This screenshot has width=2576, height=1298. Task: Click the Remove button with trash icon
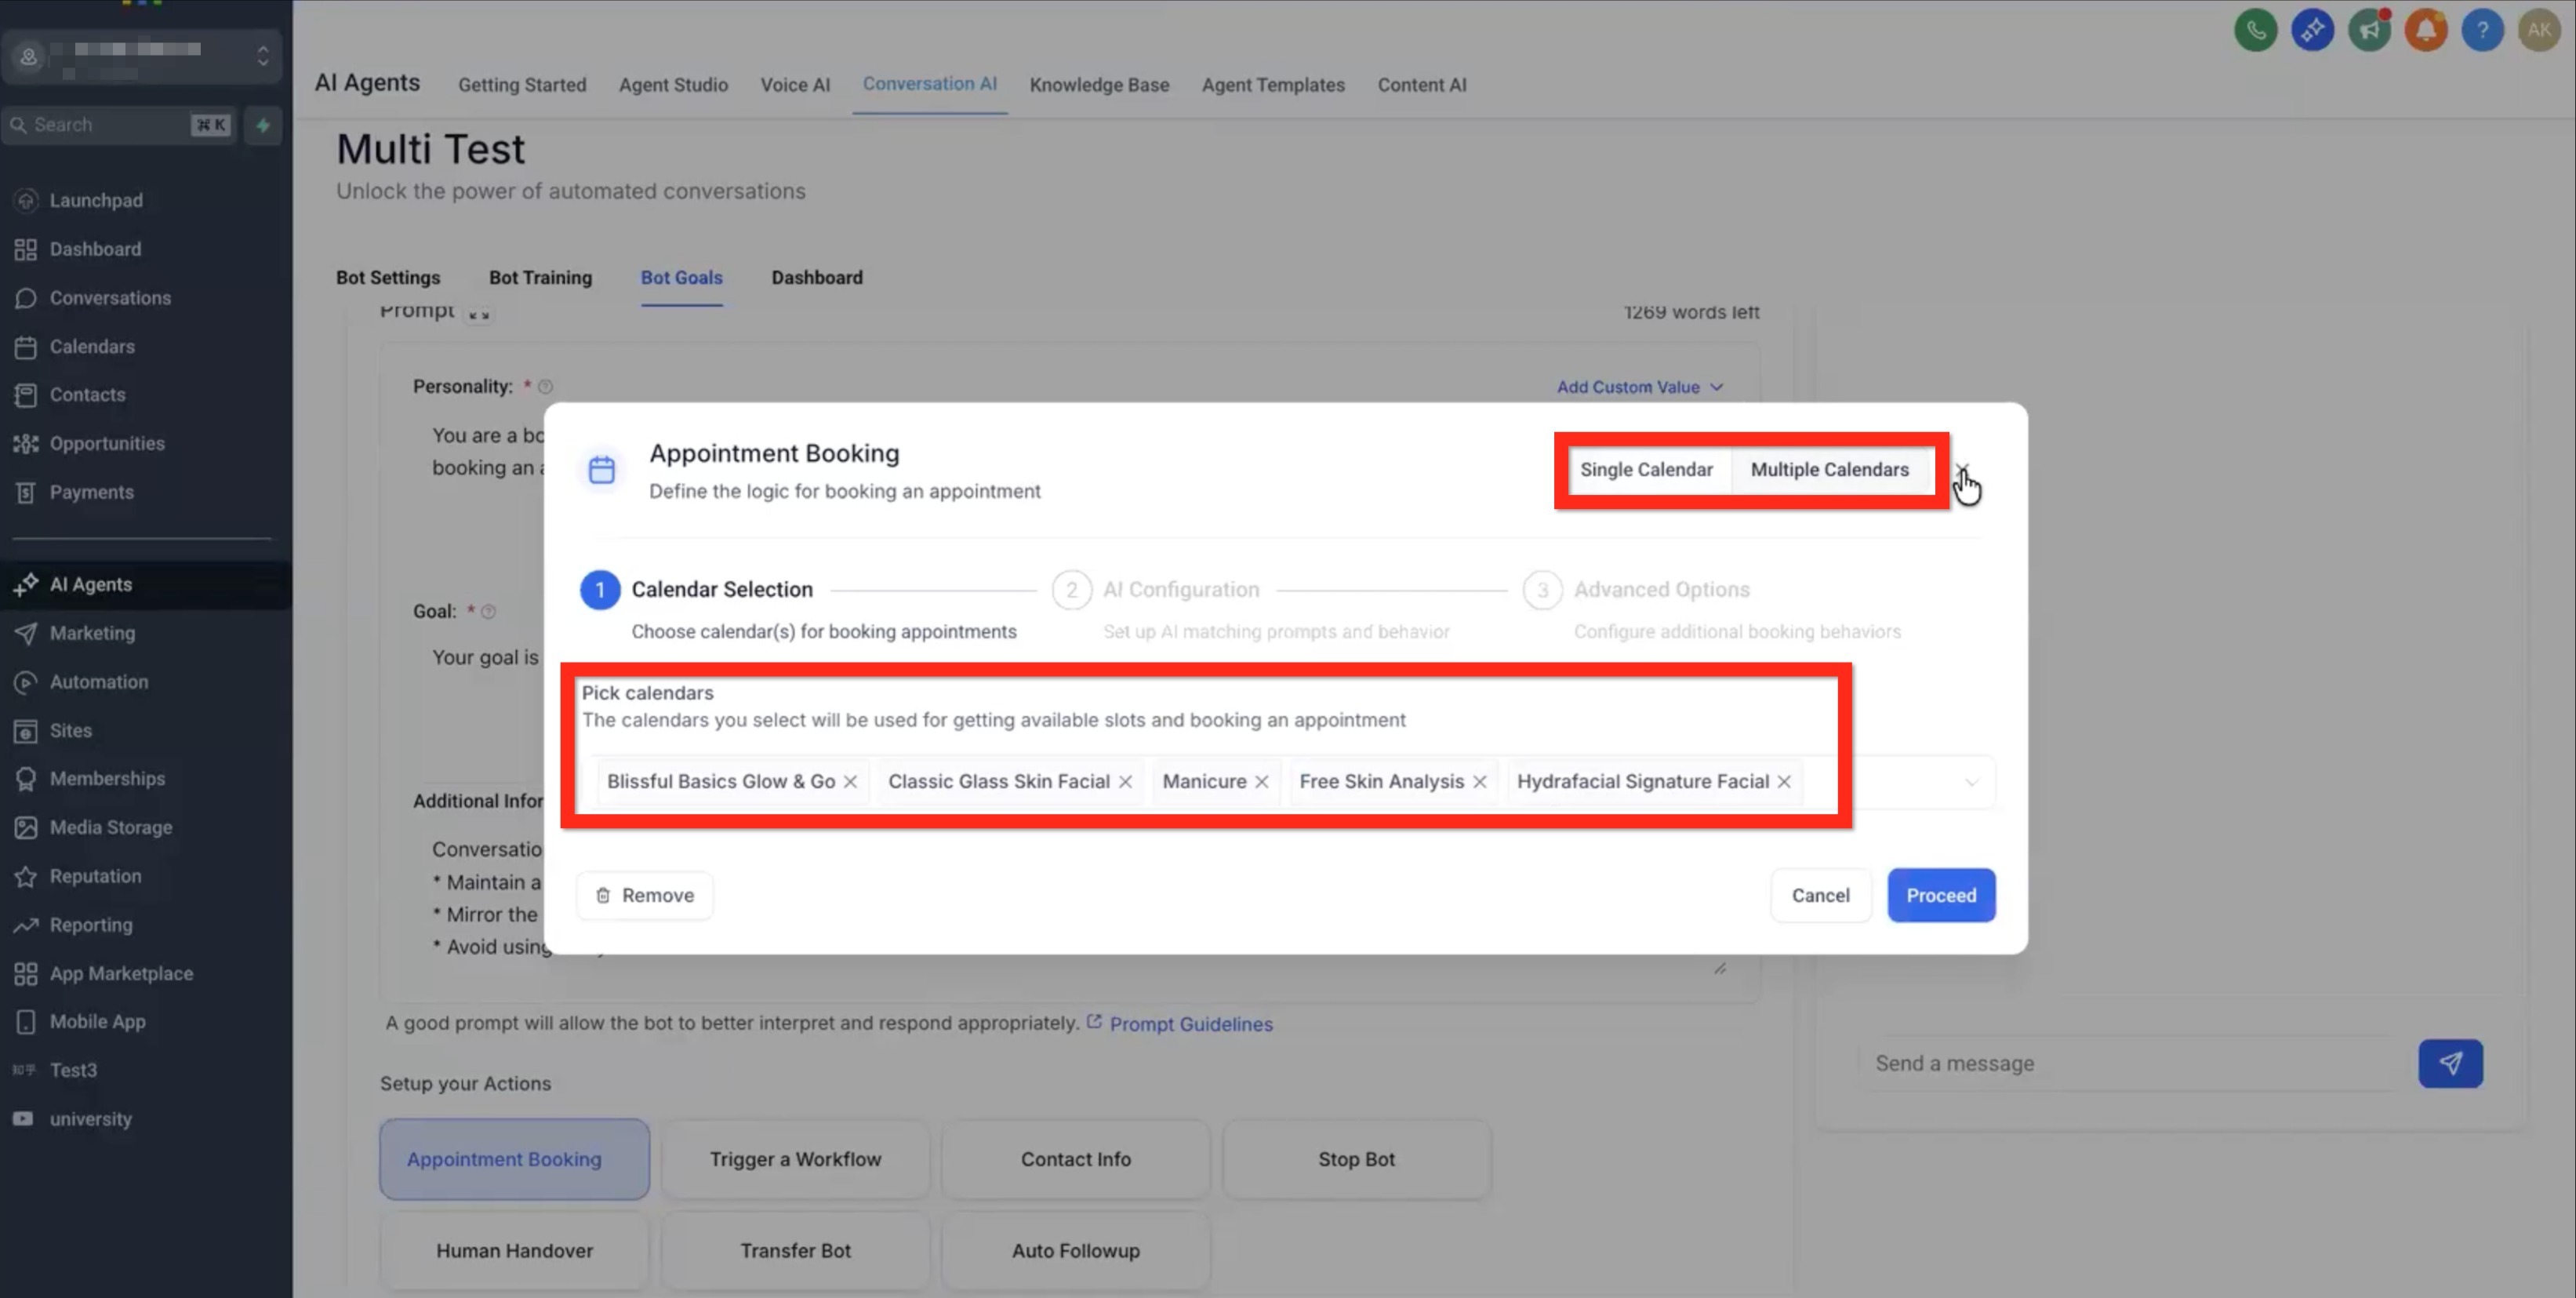[x=645, y=895]
